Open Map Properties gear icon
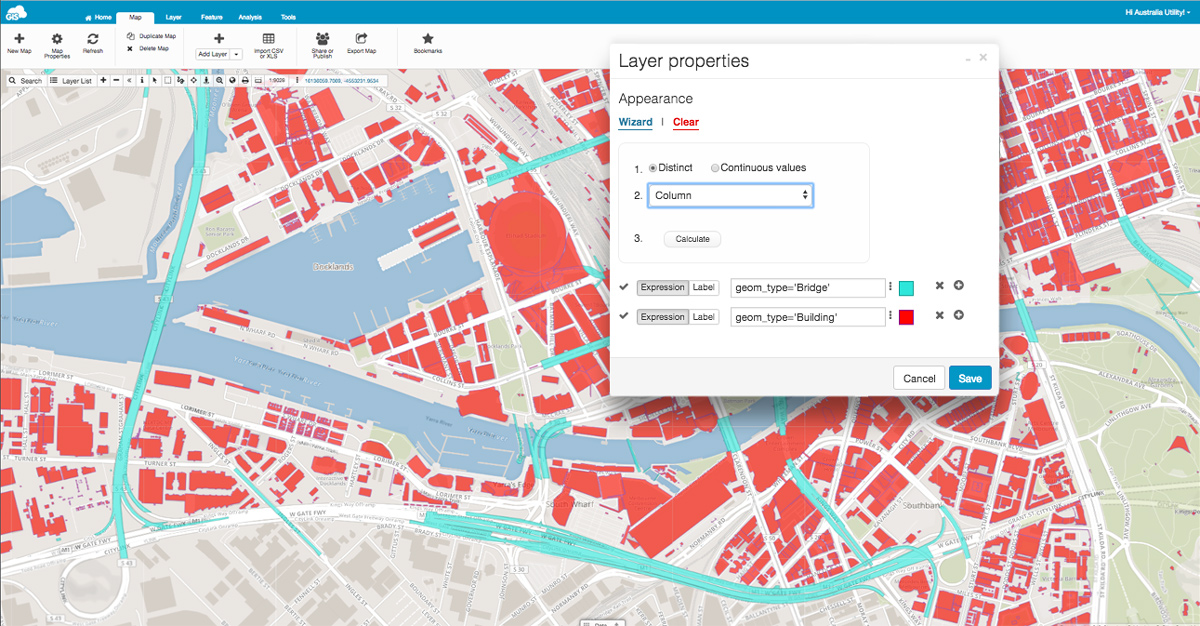Screen dimensions: 1200x626 57,39
